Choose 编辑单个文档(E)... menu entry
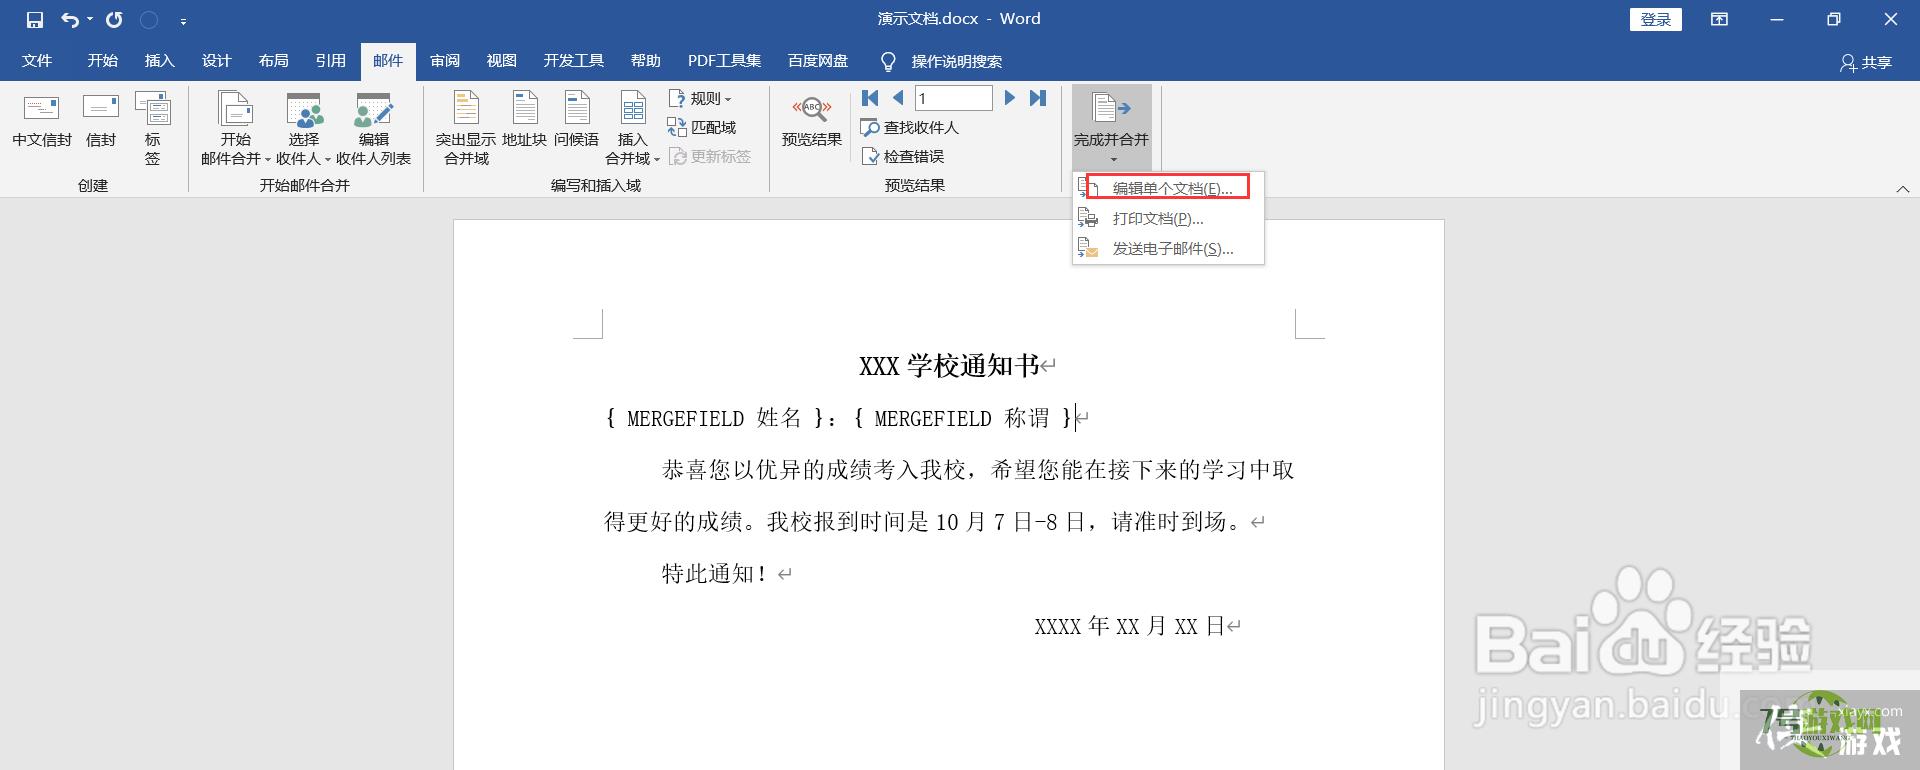Screen dimensions: 1920x770 1168,188
